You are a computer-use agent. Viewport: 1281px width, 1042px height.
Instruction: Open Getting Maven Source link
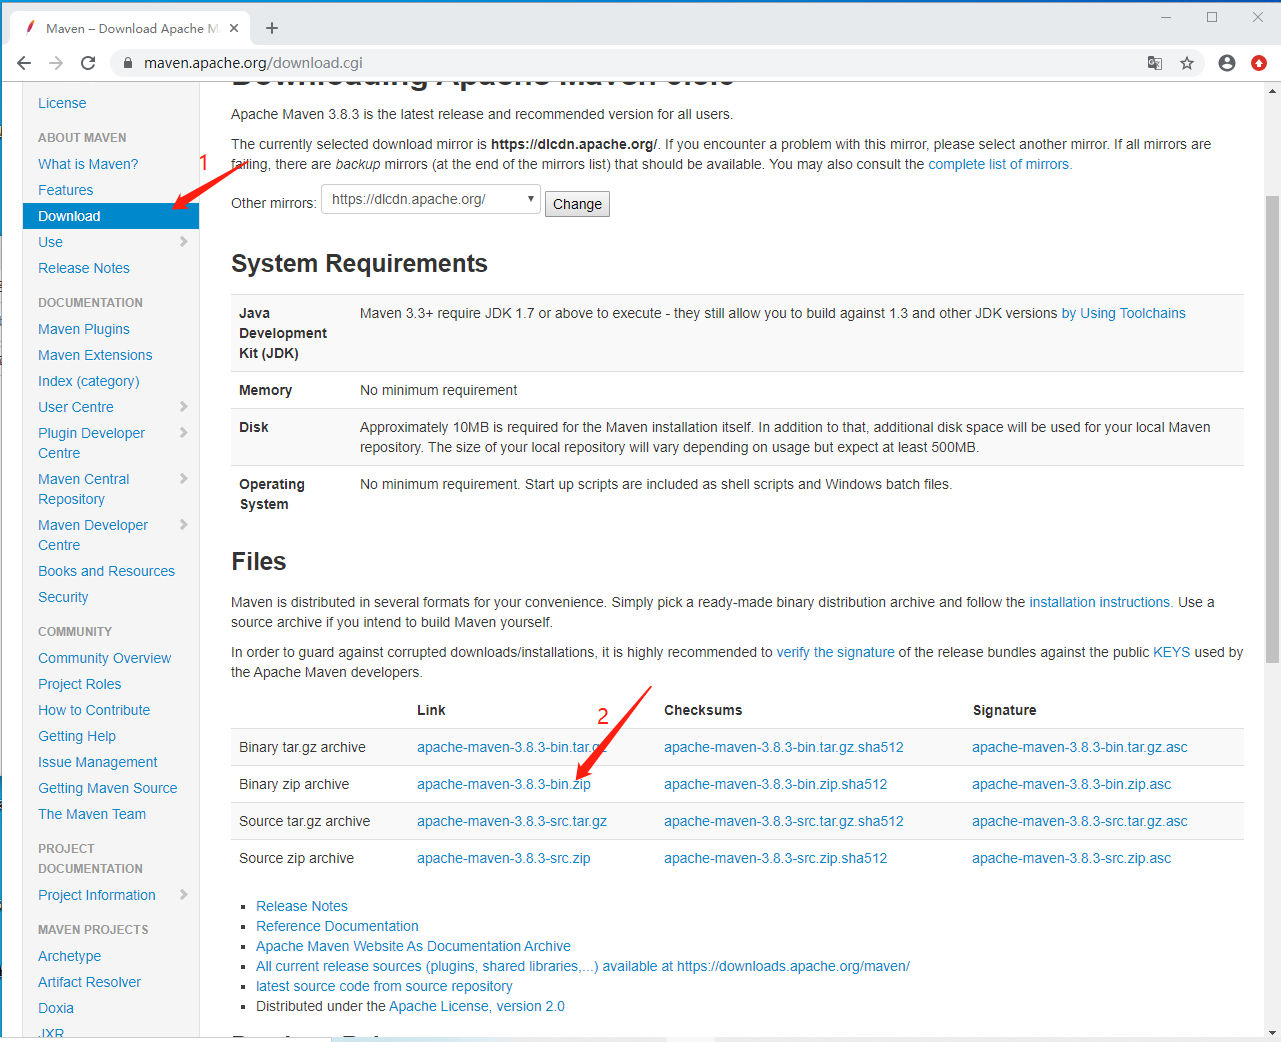click(108, 788)
